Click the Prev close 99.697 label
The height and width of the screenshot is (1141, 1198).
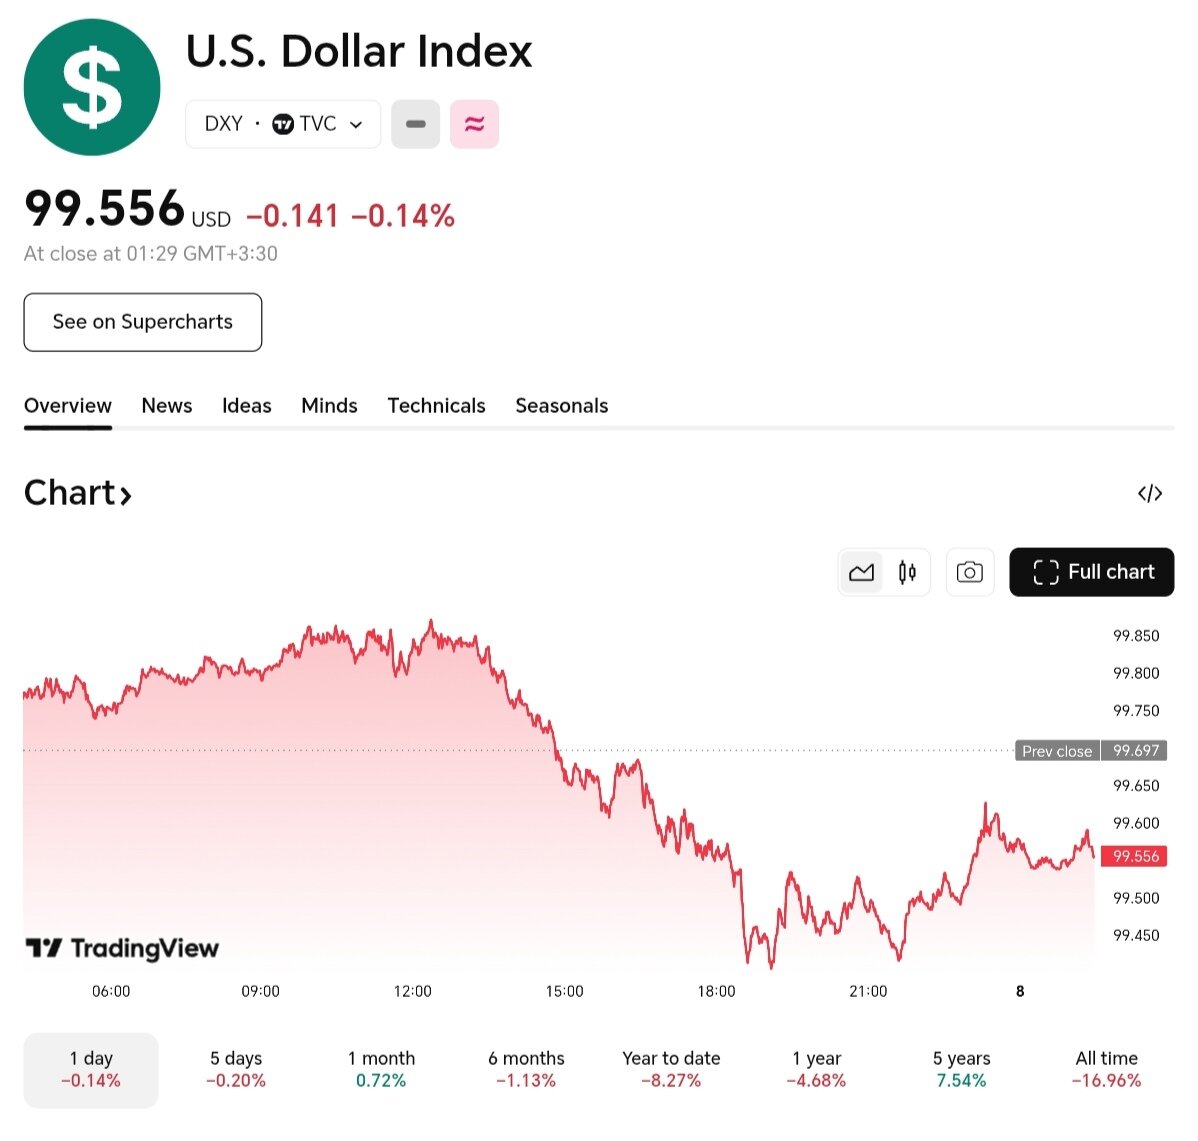coord(1090,751)
